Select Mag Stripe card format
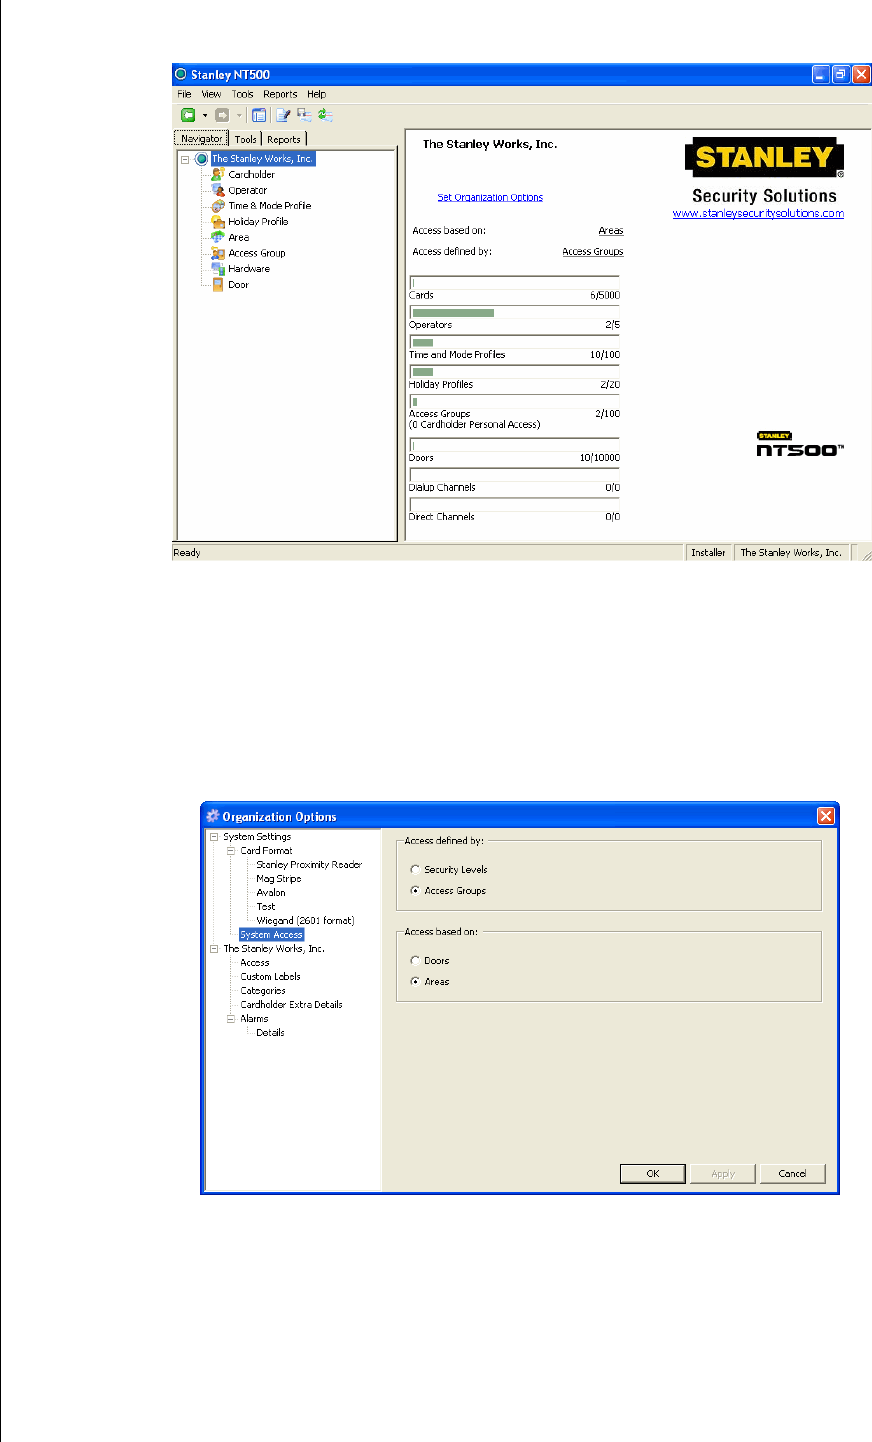Image resolution: width=872 pixels, height=1442 pixels. tap(279, 879)
